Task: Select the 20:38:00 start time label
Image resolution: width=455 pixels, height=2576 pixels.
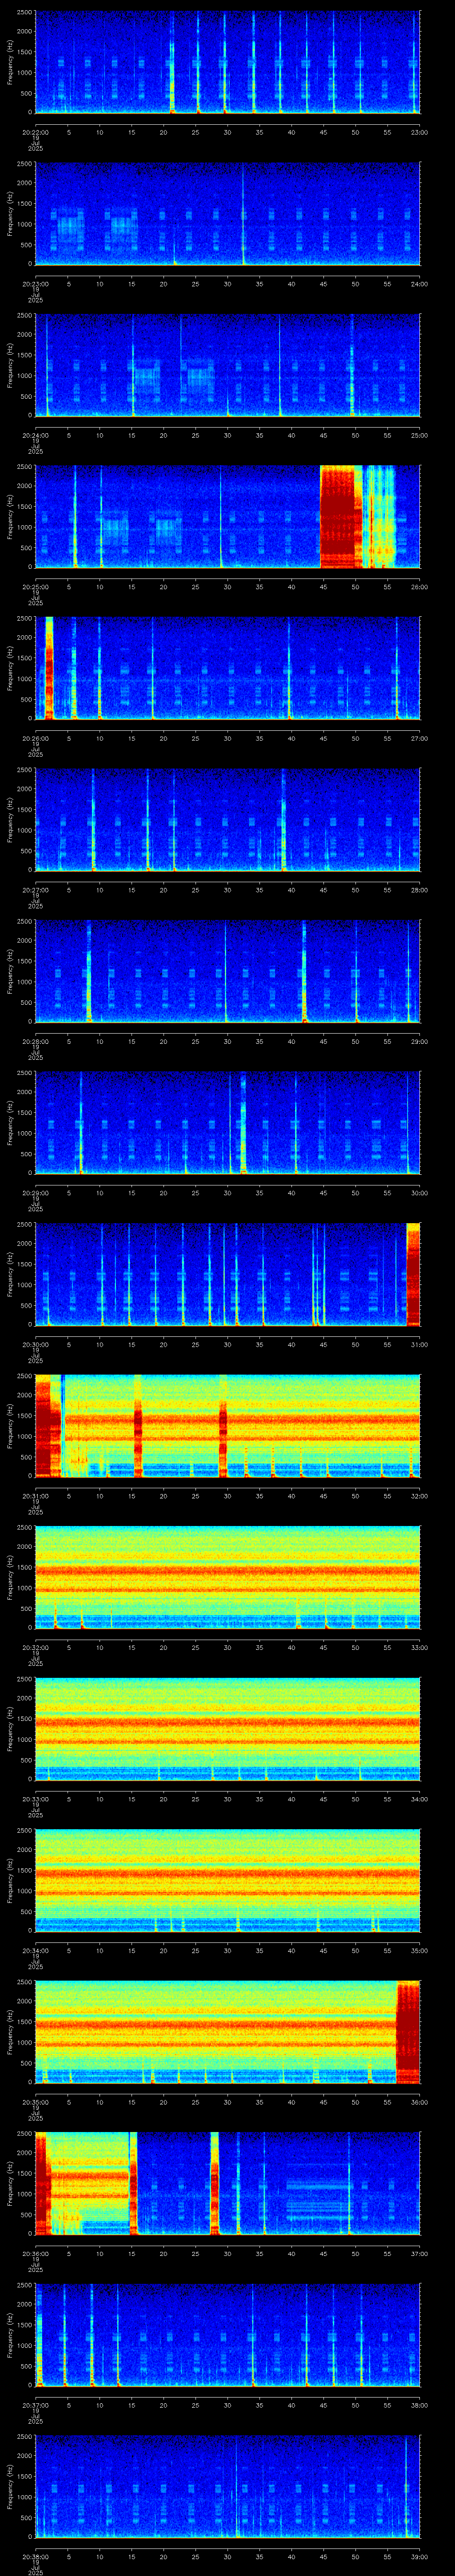Action: pyautogui.click(x=35, y=2556)
